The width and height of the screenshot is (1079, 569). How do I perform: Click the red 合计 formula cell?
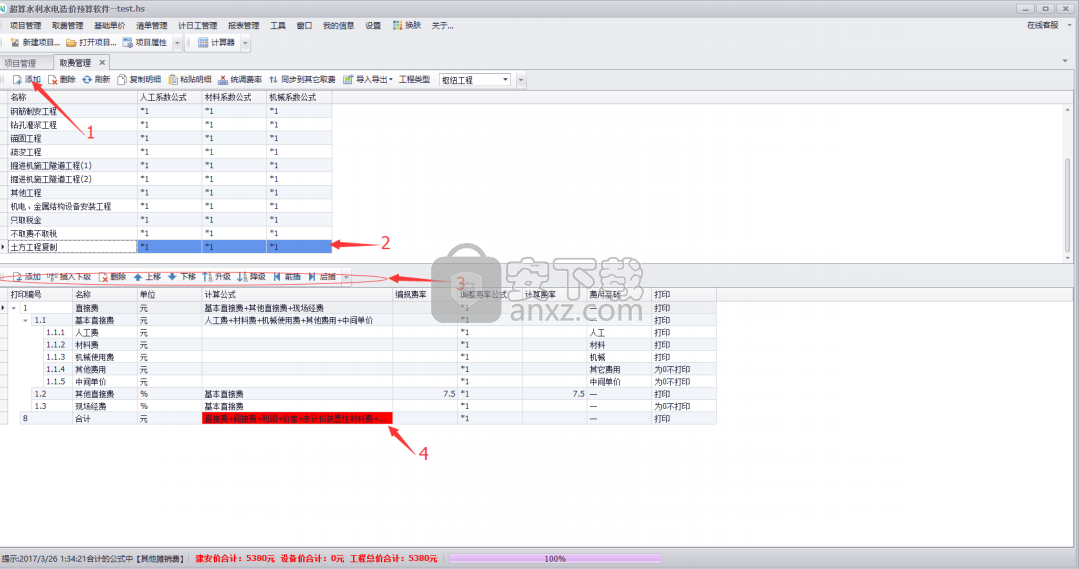point(297,418)
